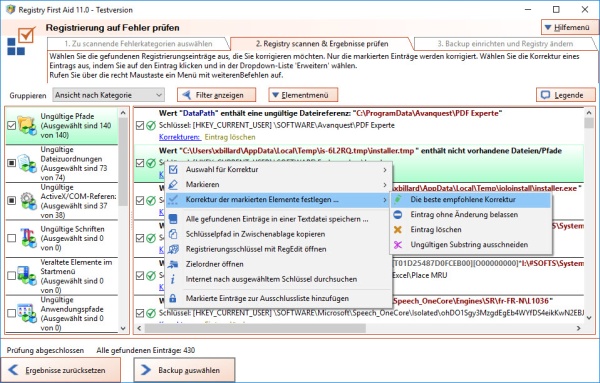The height and width of the screenshot is (383, 600).
Task: Enable the 'Ungültige Anwendungspfade' checkbox
Action: pos(11,313)
